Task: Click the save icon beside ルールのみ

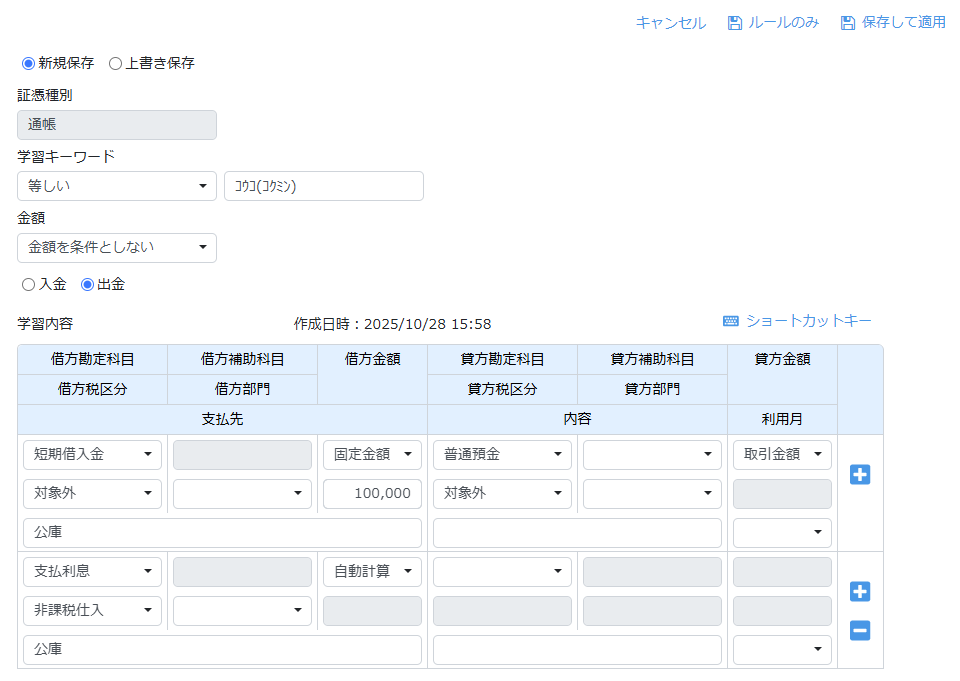Action: point(735,23)
